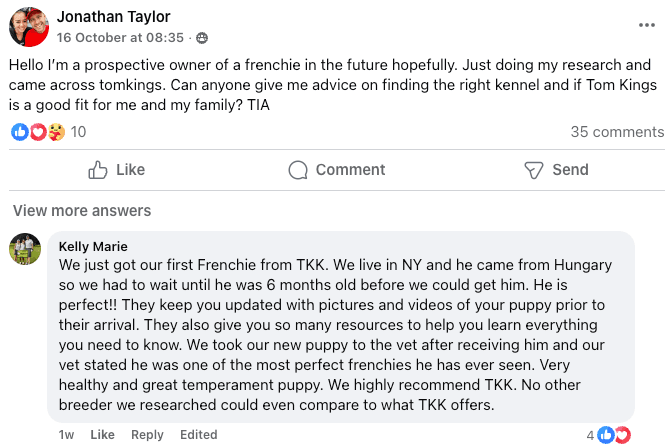
Task: Click the Comment speech bubble icon
Action: [x=298, y=170]
